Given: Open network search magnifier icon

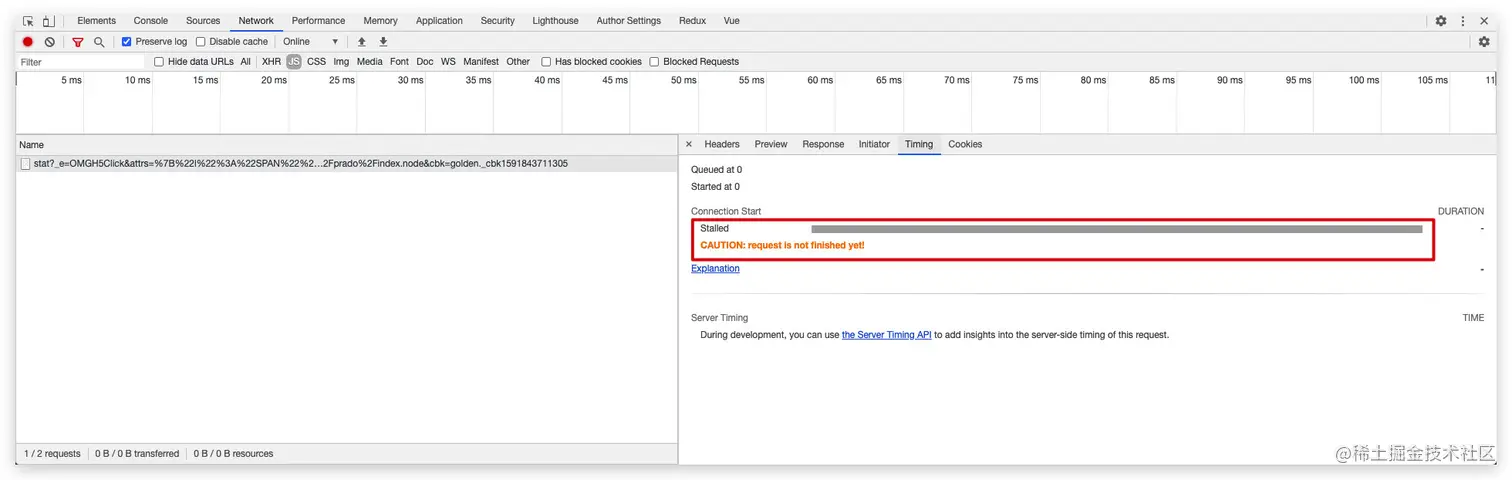Looking at the screenshot, I should point(99,42).
